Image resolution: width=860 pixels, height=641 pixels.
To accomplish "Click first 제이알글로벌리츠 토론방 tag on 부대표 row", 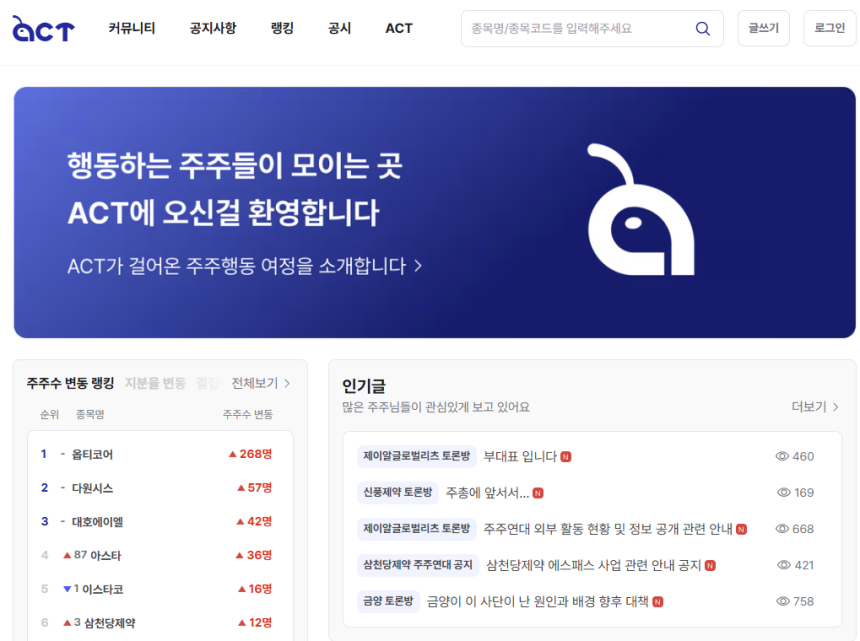I will [x=416, y=456].
